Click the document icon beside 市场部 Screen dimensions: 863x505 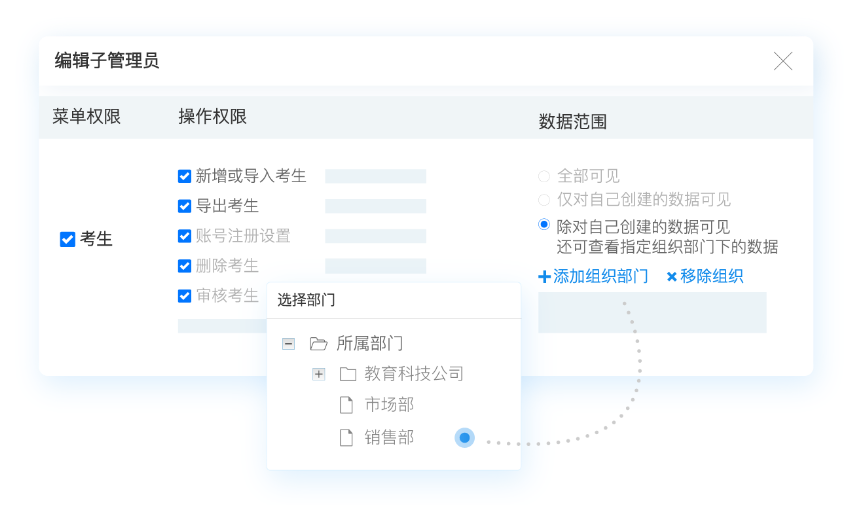pos(347,405)
